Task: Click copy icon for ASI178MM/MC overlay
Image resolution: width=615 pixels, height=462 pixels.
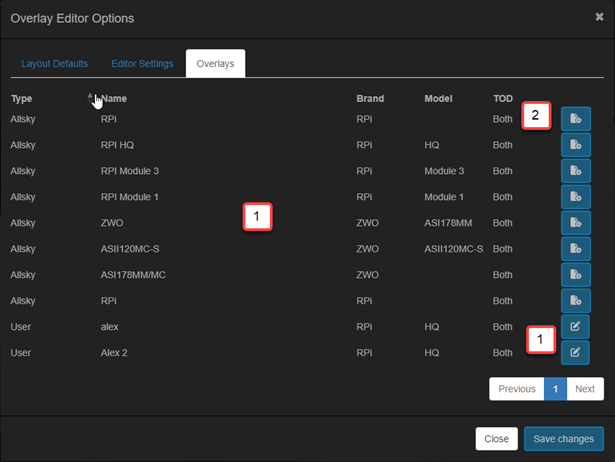Action: tap(575, 275)
